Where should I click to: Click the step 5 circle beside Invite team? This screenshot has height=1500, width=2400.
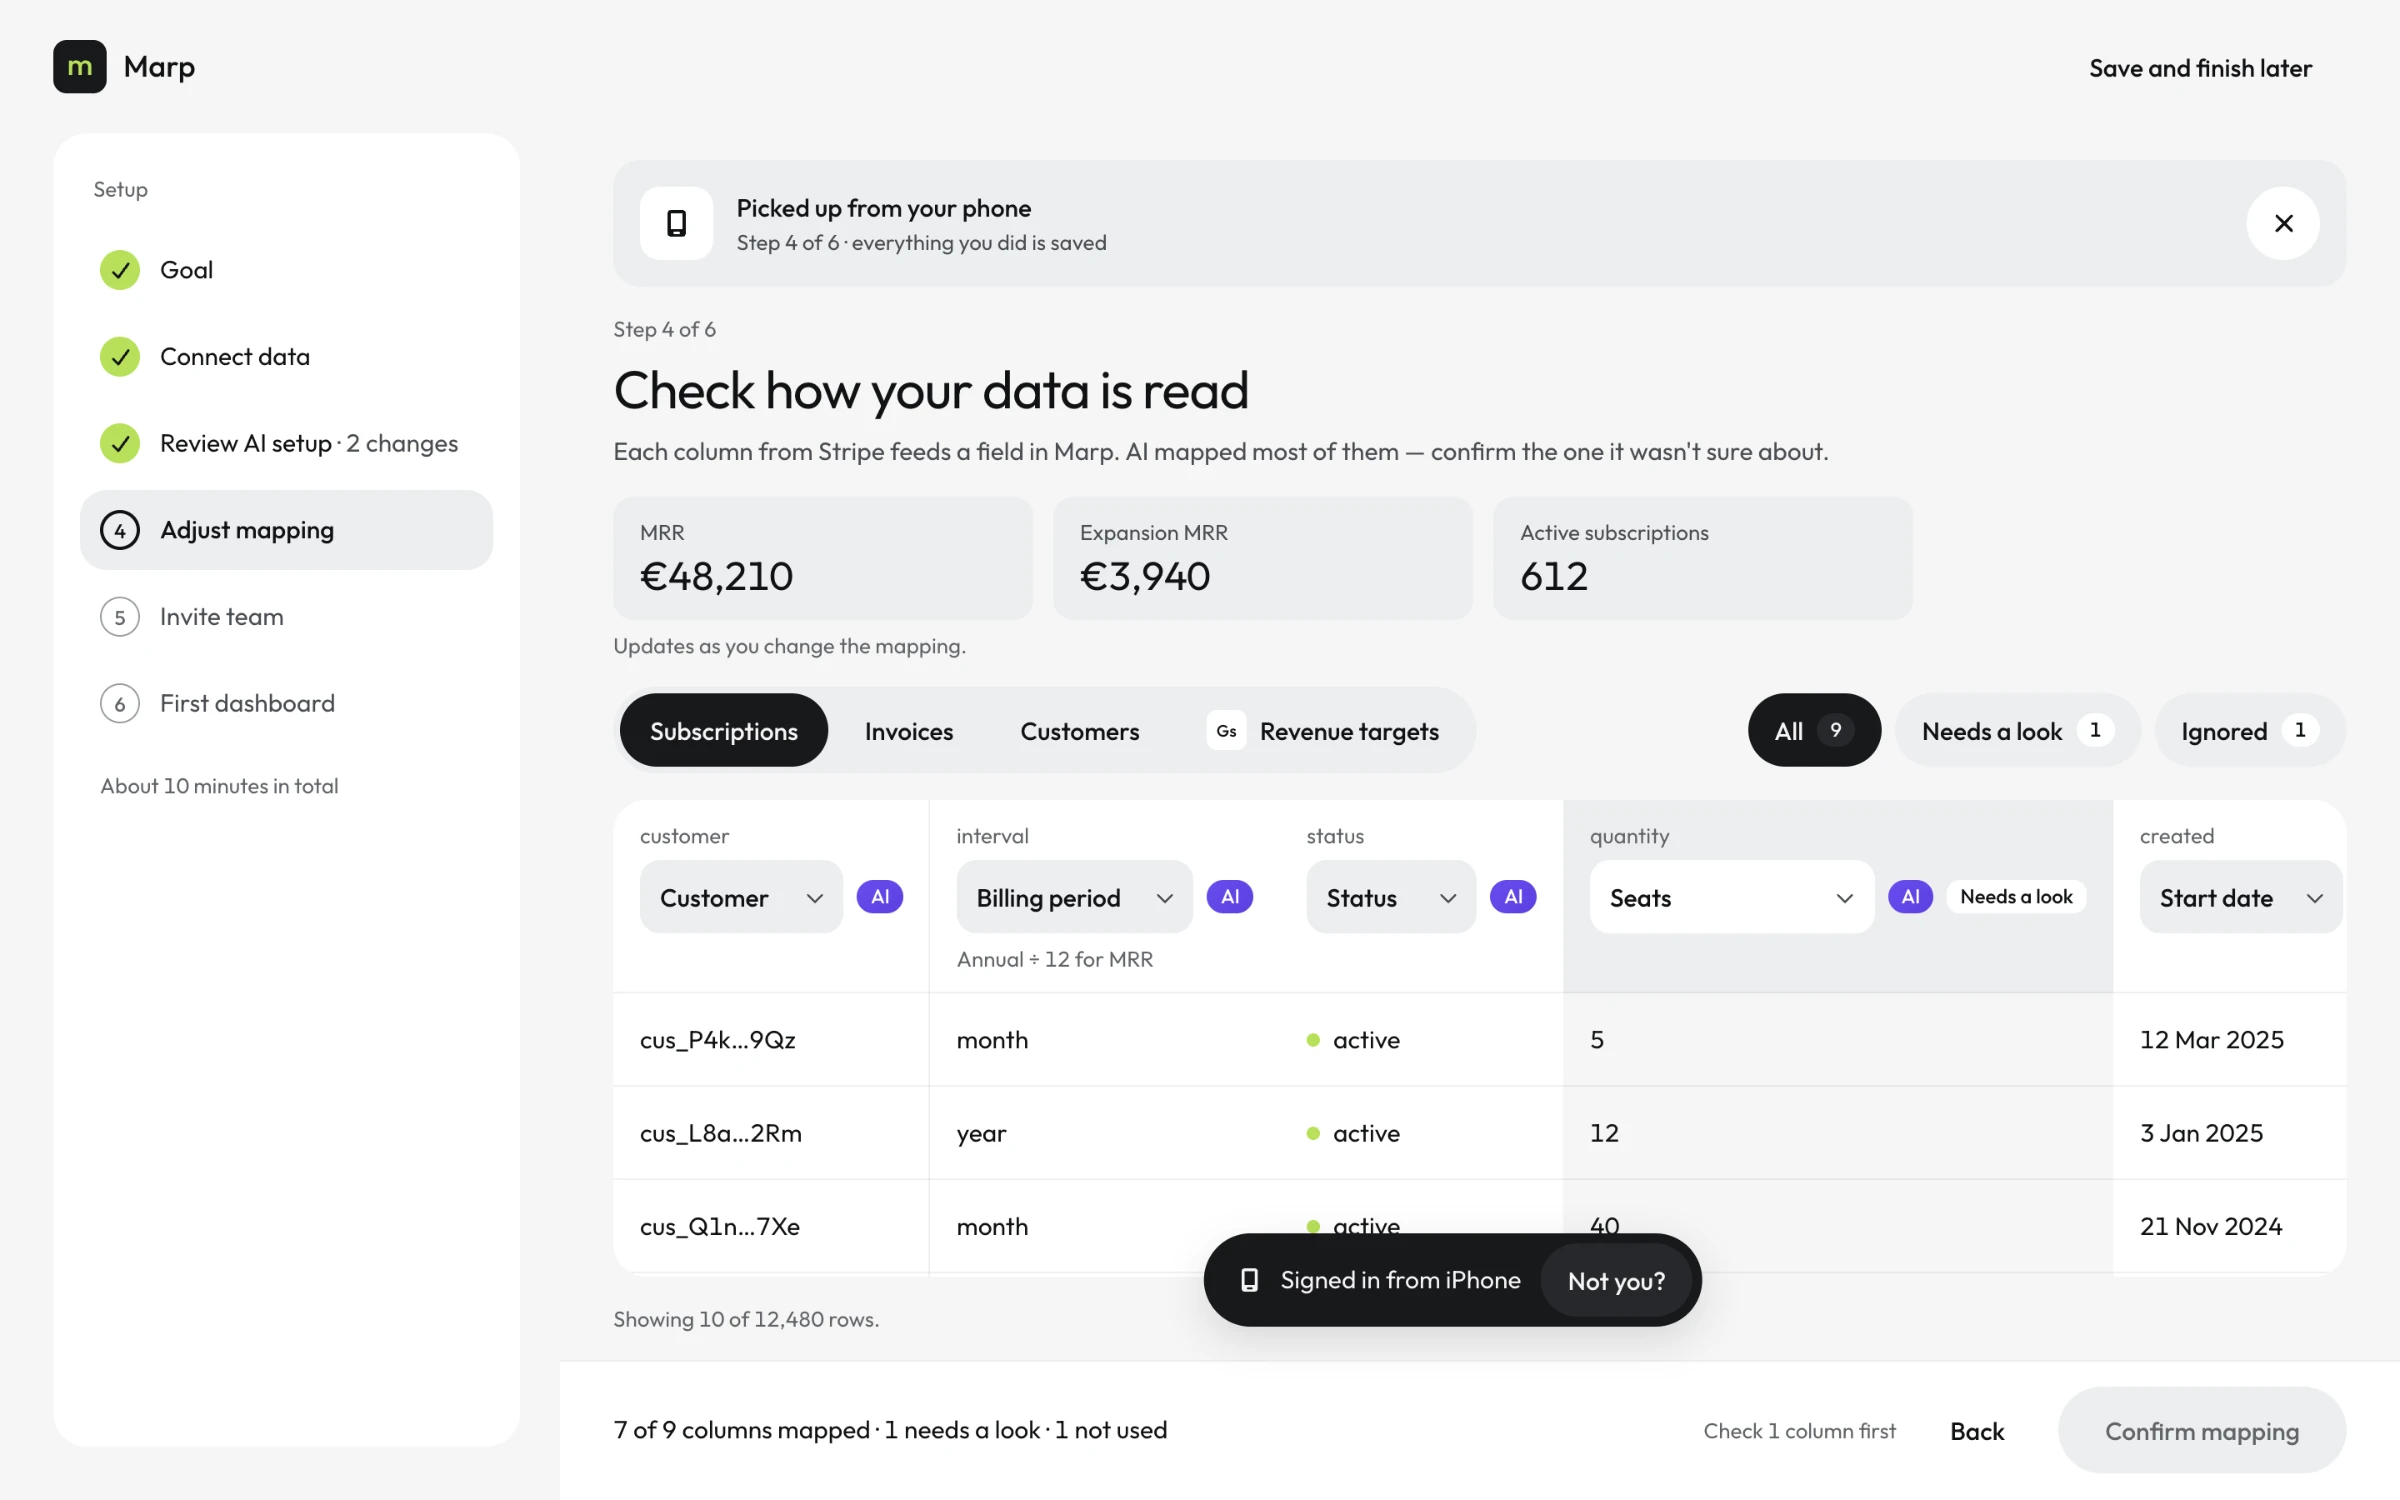(120, 617)
